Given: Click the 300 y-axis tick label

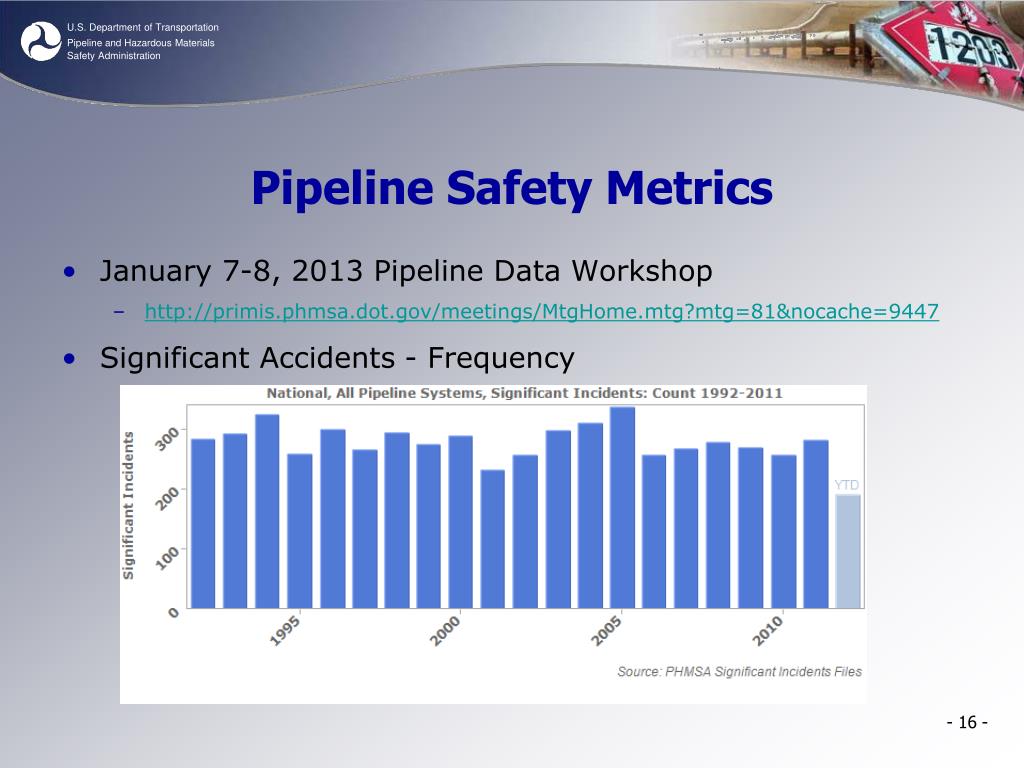Looking at the screenshot, I should tap(167, 438).
